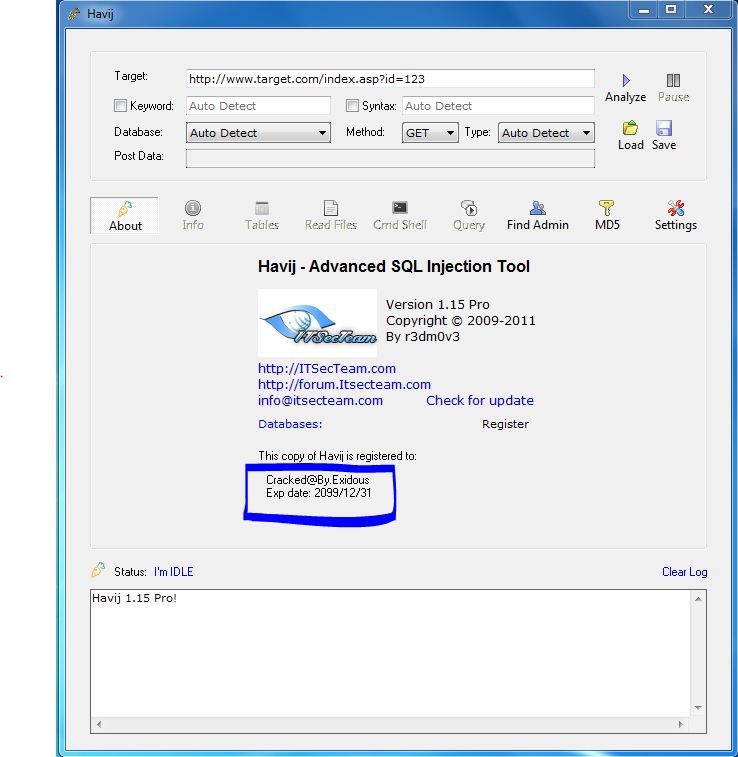Expand the Database dropdown
The width and height of the screenshot is (738, 757).
tap(258, 133)
